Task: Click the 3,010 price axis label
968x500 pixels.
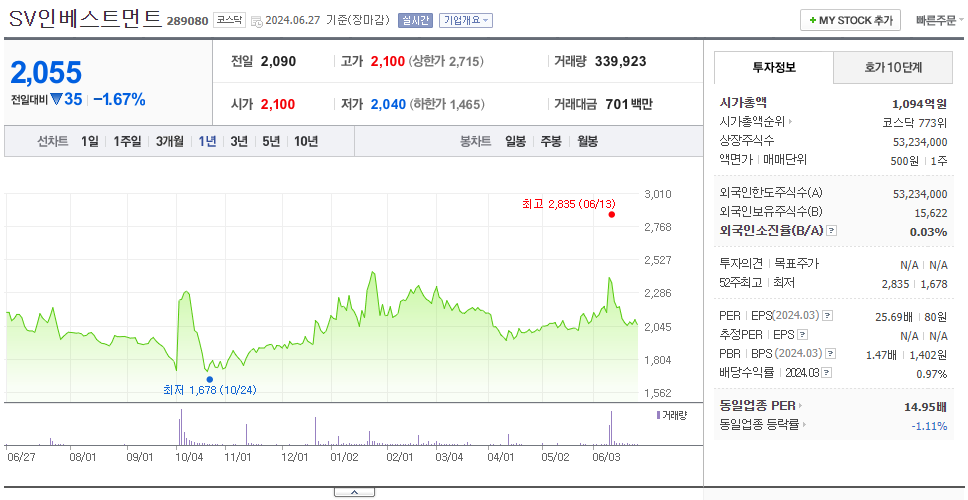Action: tap(657, 194)
